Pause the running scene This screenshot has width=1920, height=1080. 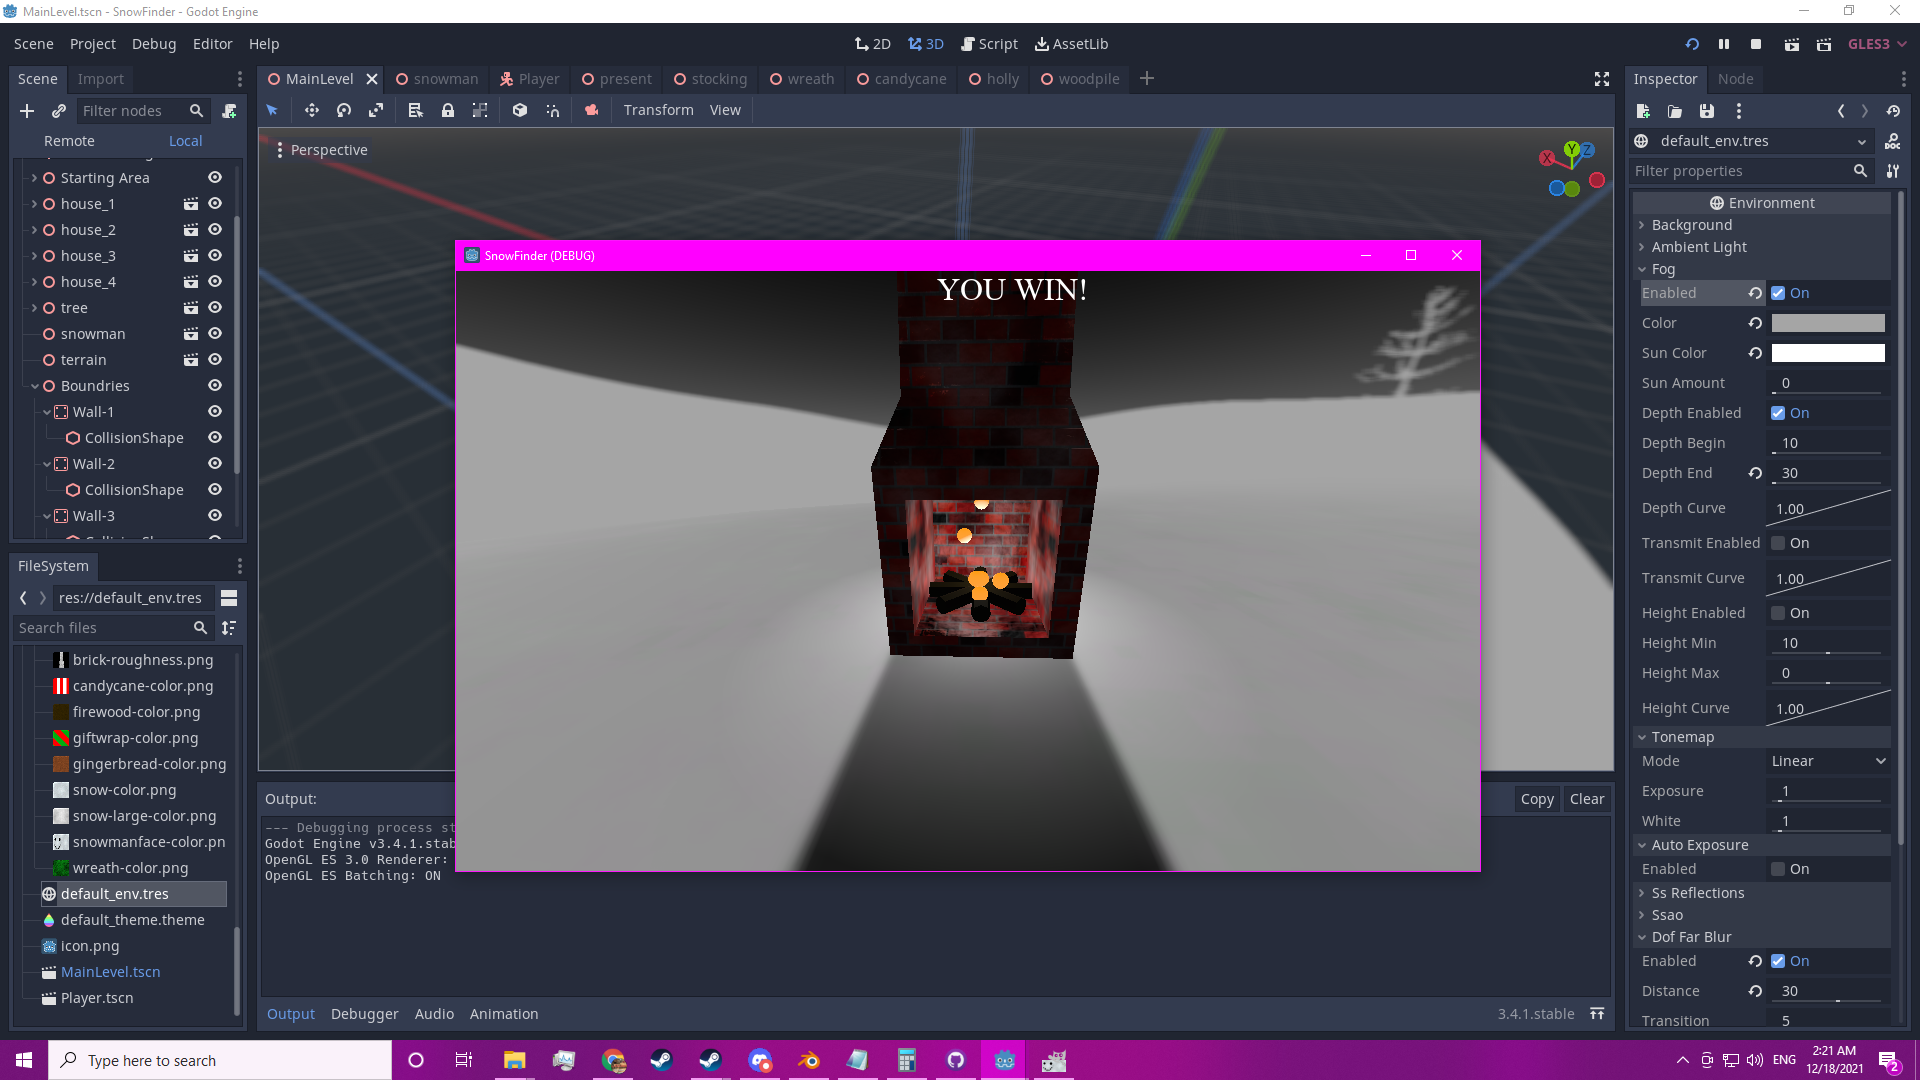coord(1724,44)
